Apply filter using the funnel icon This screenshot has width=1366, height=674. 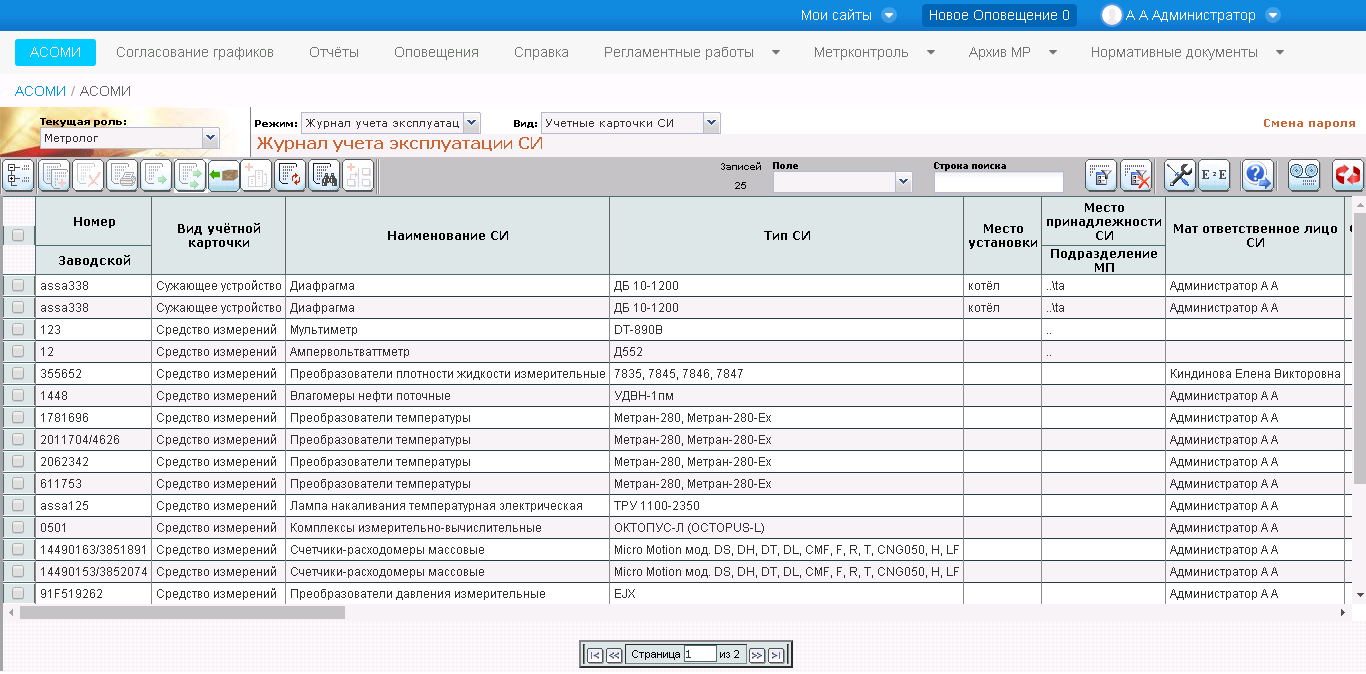pyautogui.click(x=1101, y=176)
